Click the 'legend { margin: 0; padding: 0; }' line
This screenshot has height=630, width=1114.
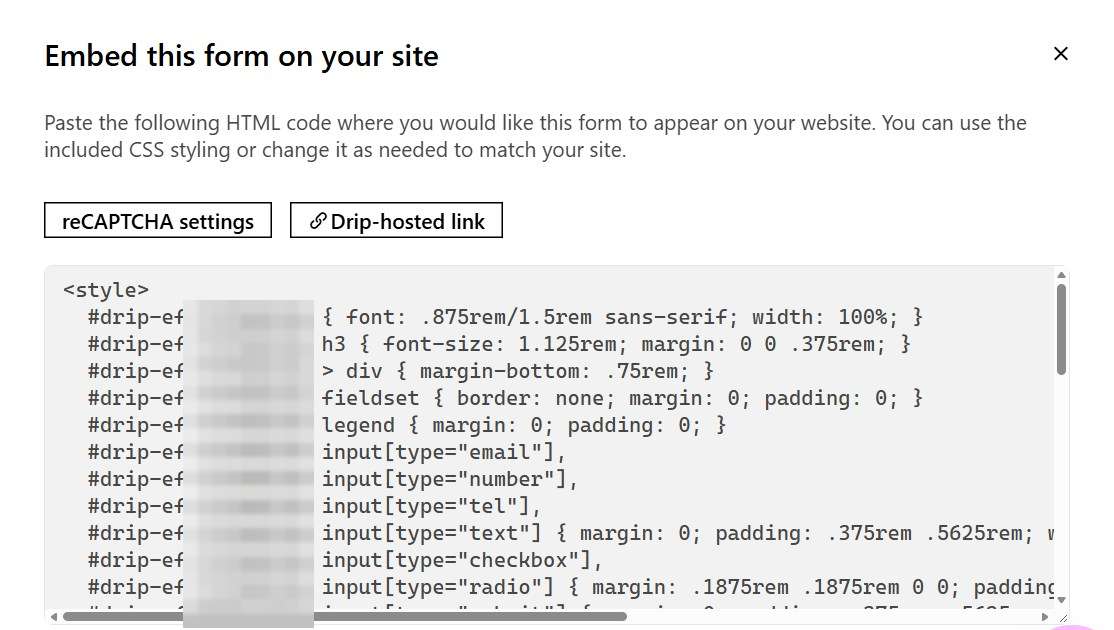click(x=407, y=425)
